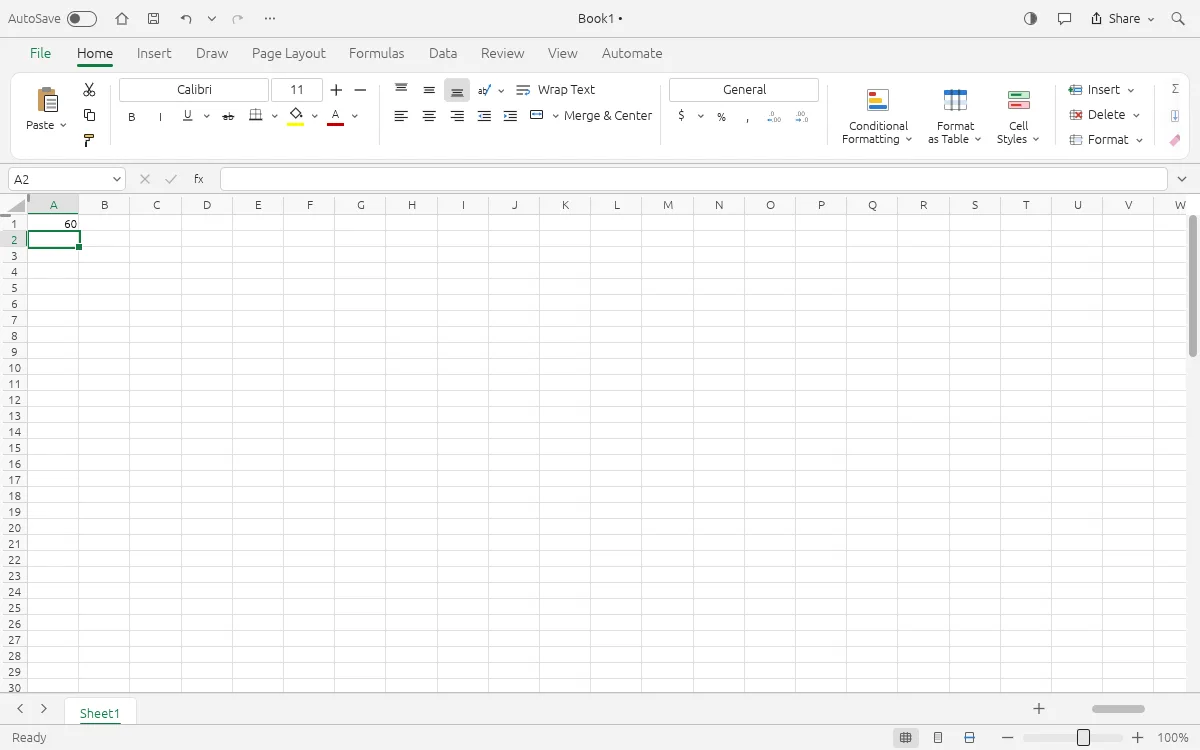Decrease font size with minus icon
Image resolution: width=1200 pixels, height=750 pixels.
coord(361,90)
